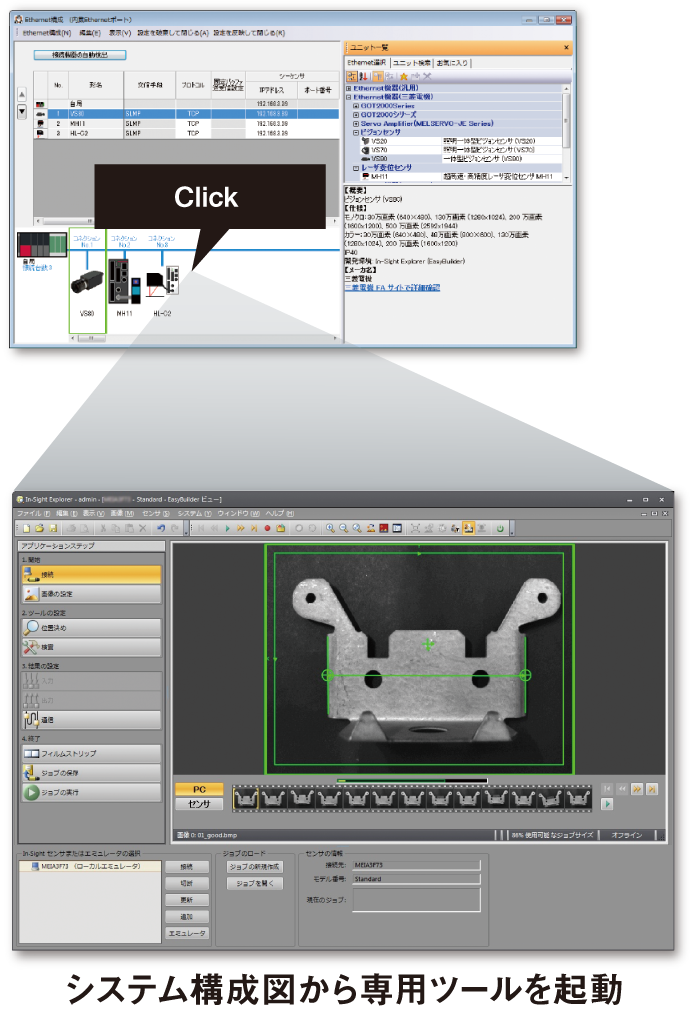Close the ユニット一覧 panel
690x1010 pixels.
pyautogui.click(x=566, y=47)
